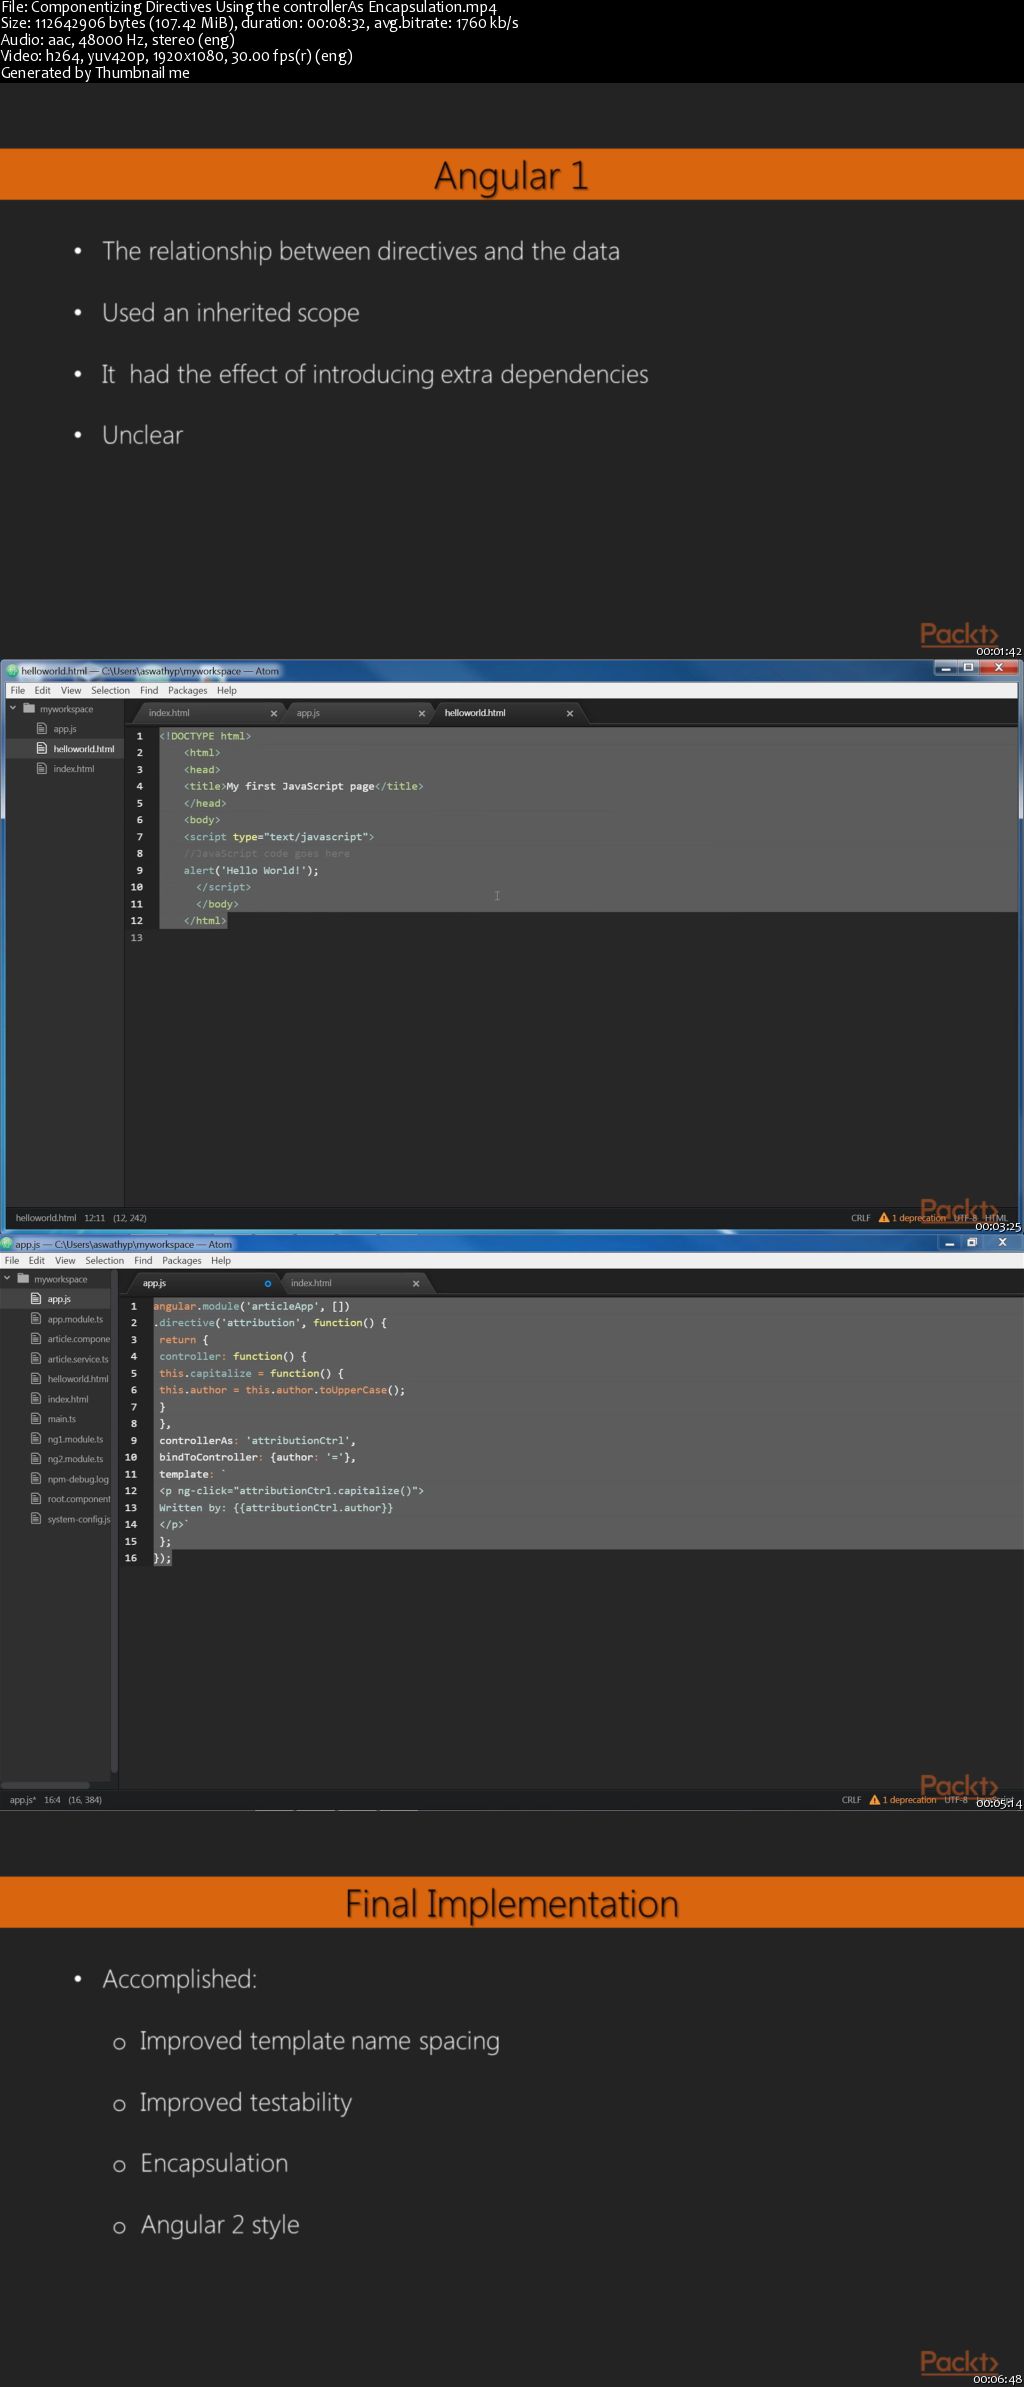The width and height of the screenshot is (1024, 2387).
Task: Switch to index.html tab in helloworld.html window
Action: coord(208,713)
